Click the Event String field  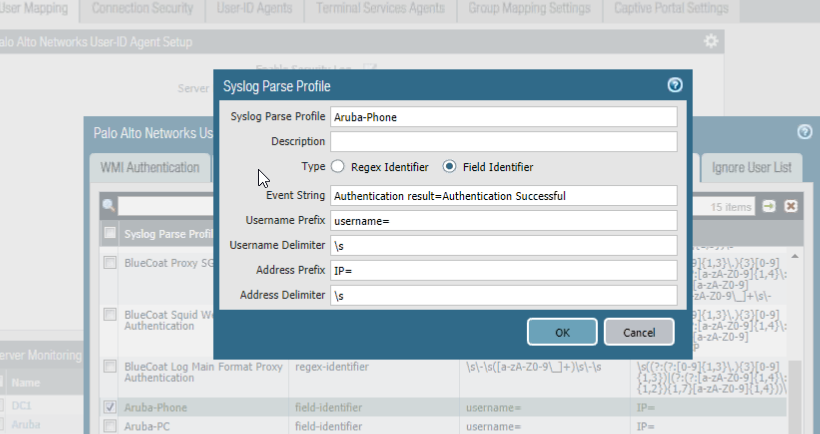504,196
